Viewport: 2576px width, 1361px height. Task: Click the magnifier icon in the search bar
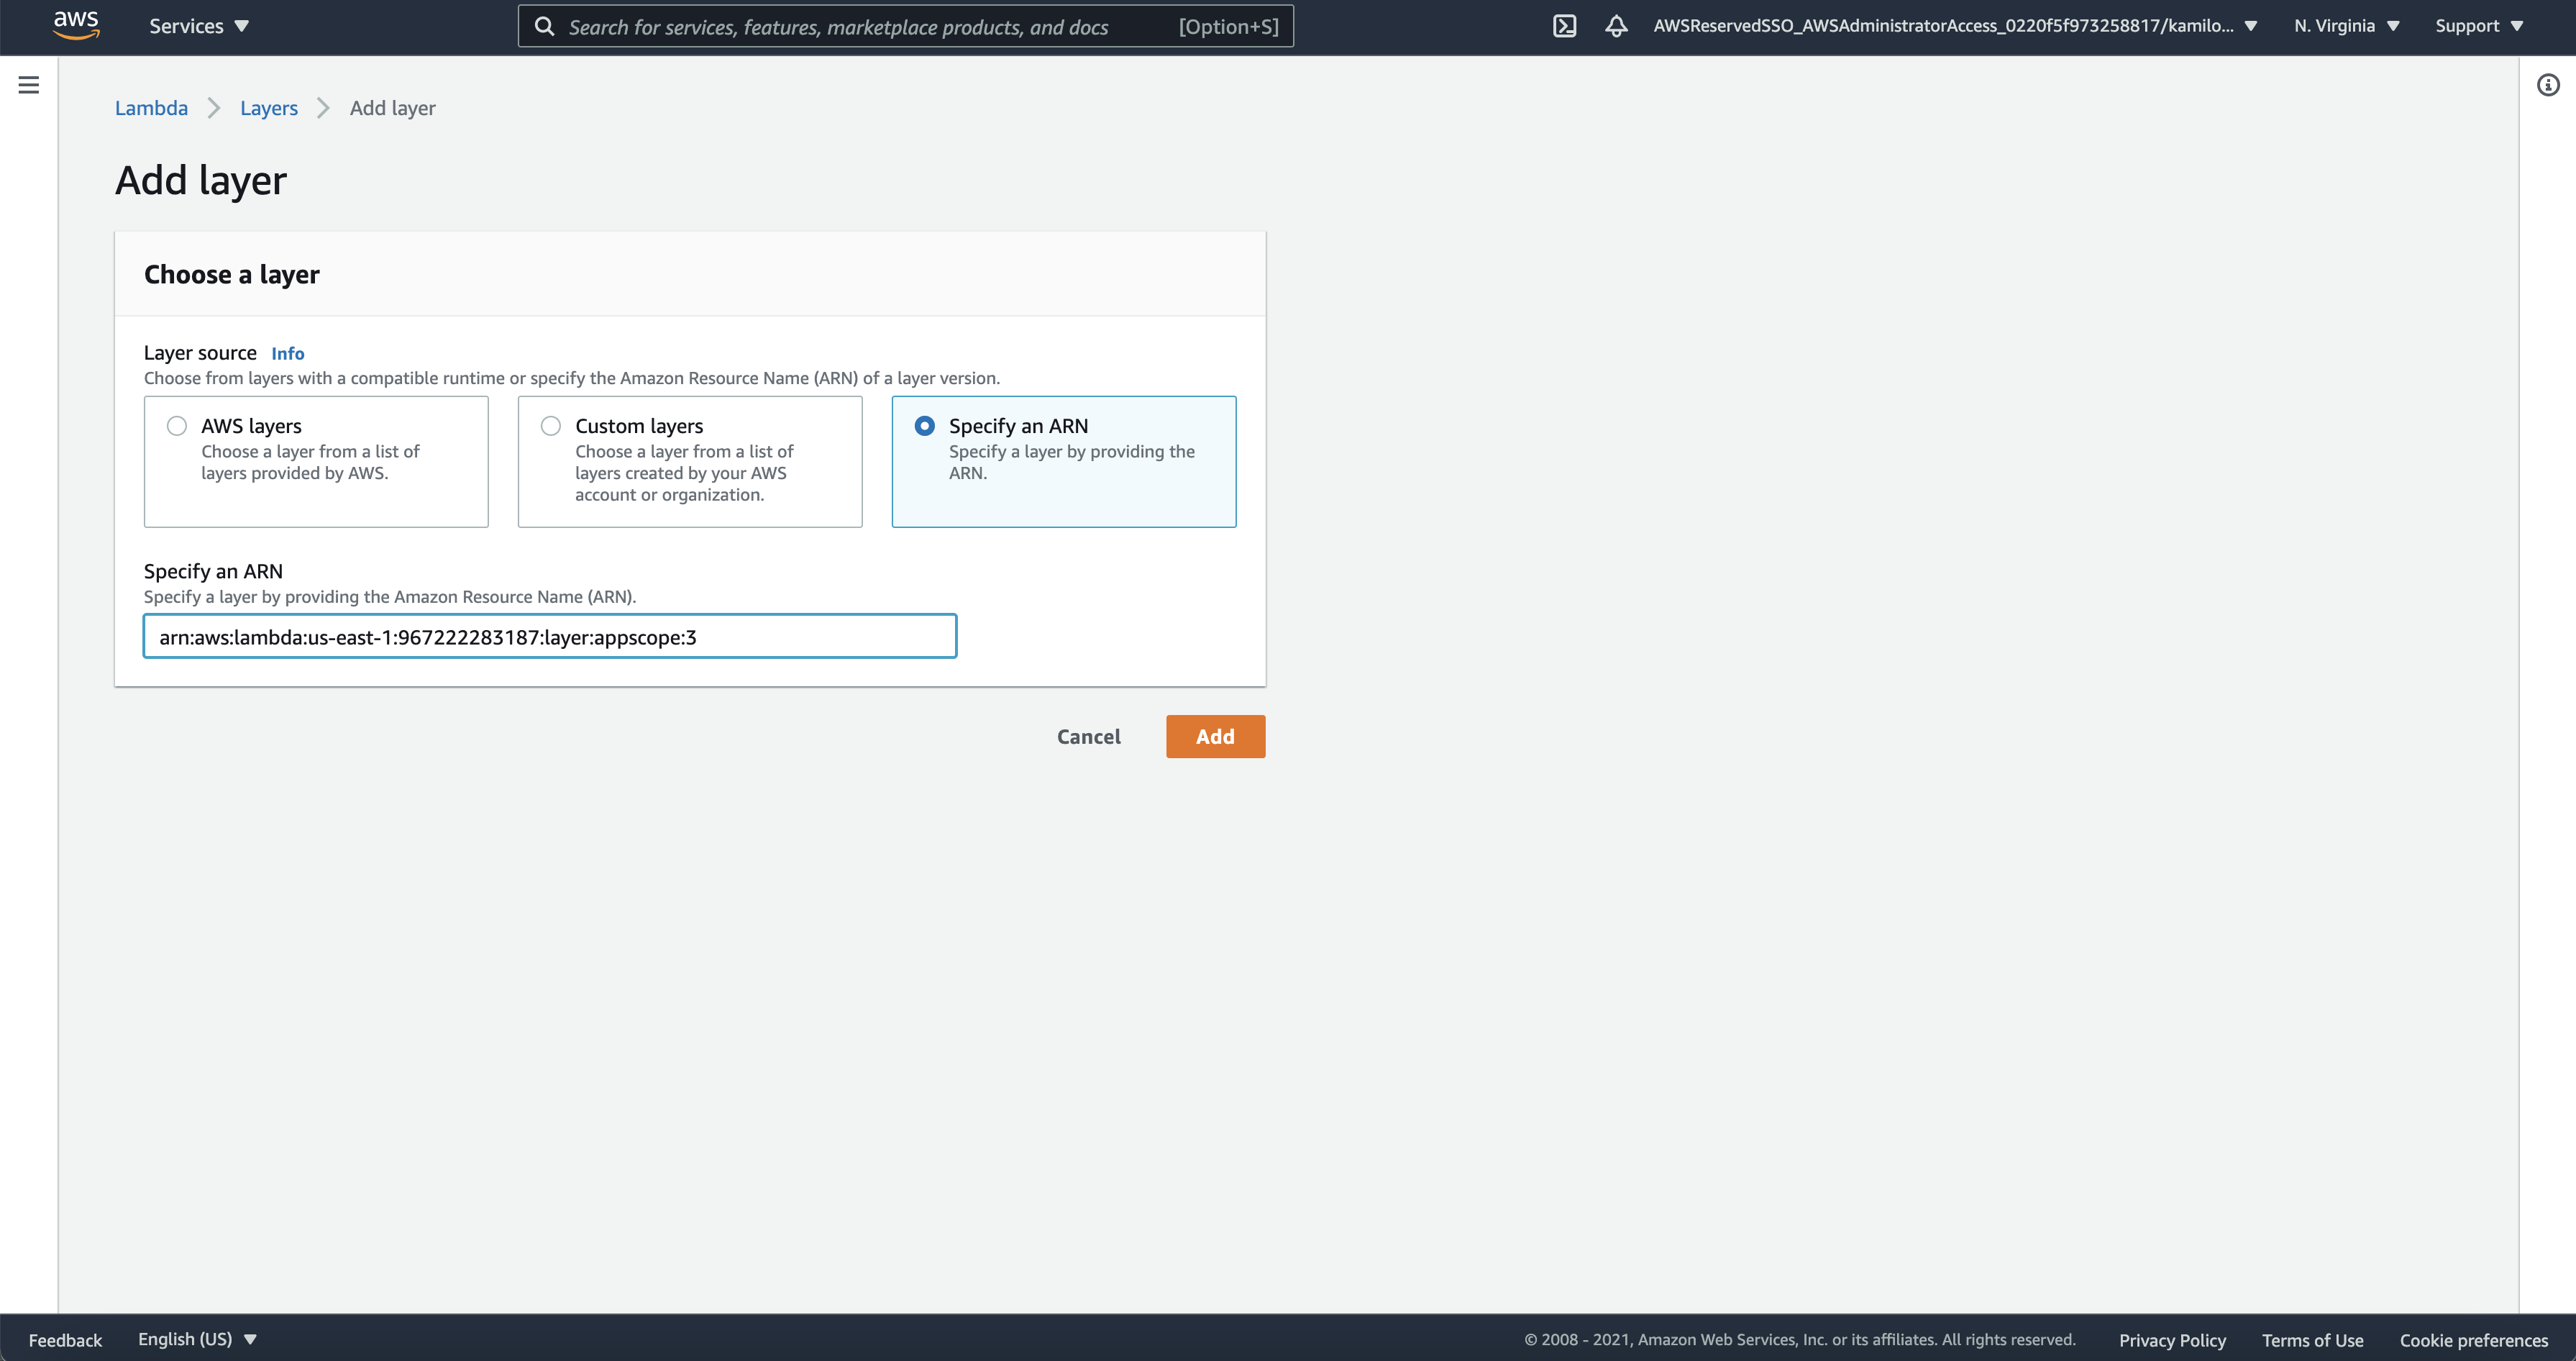pos(544,27)
